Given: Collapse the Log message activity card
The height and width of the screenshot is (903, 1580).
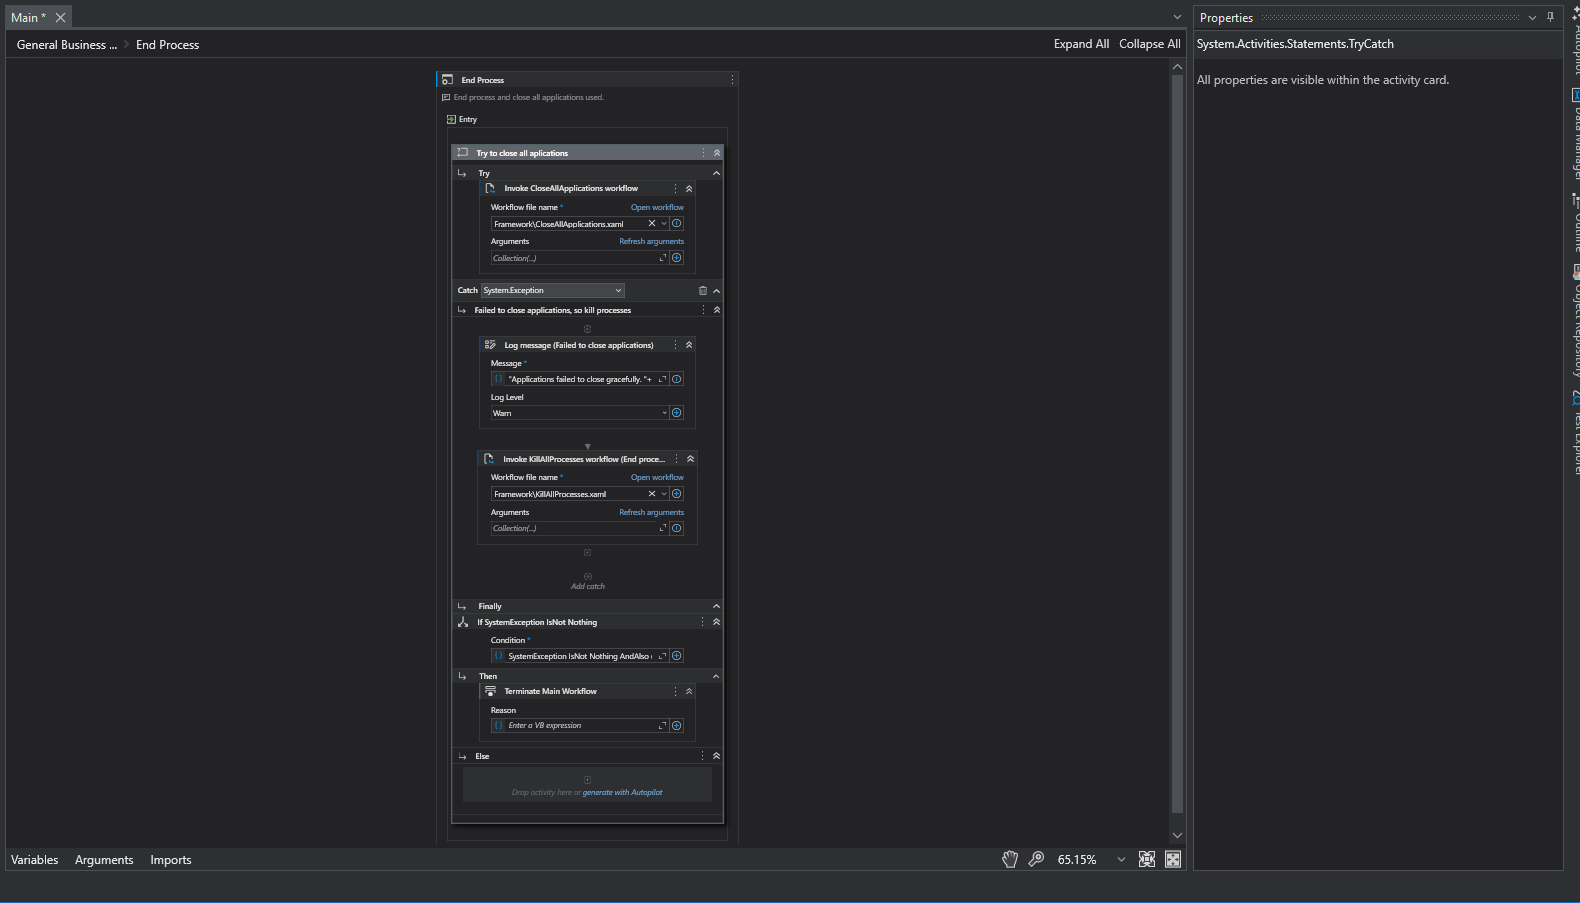Looking at the screenshot, I should tap(689, 345).
